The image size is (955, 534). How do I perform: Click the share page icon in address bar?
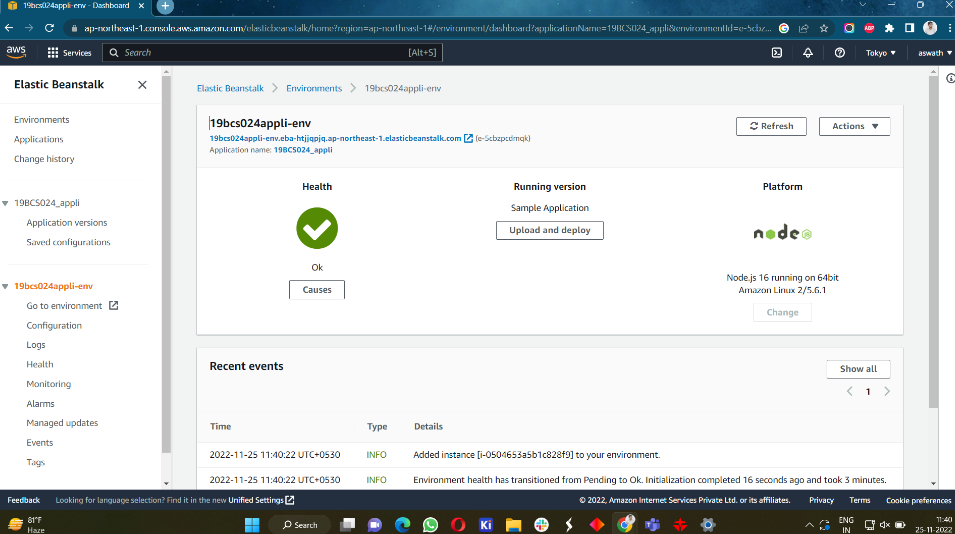coord(804,28)
